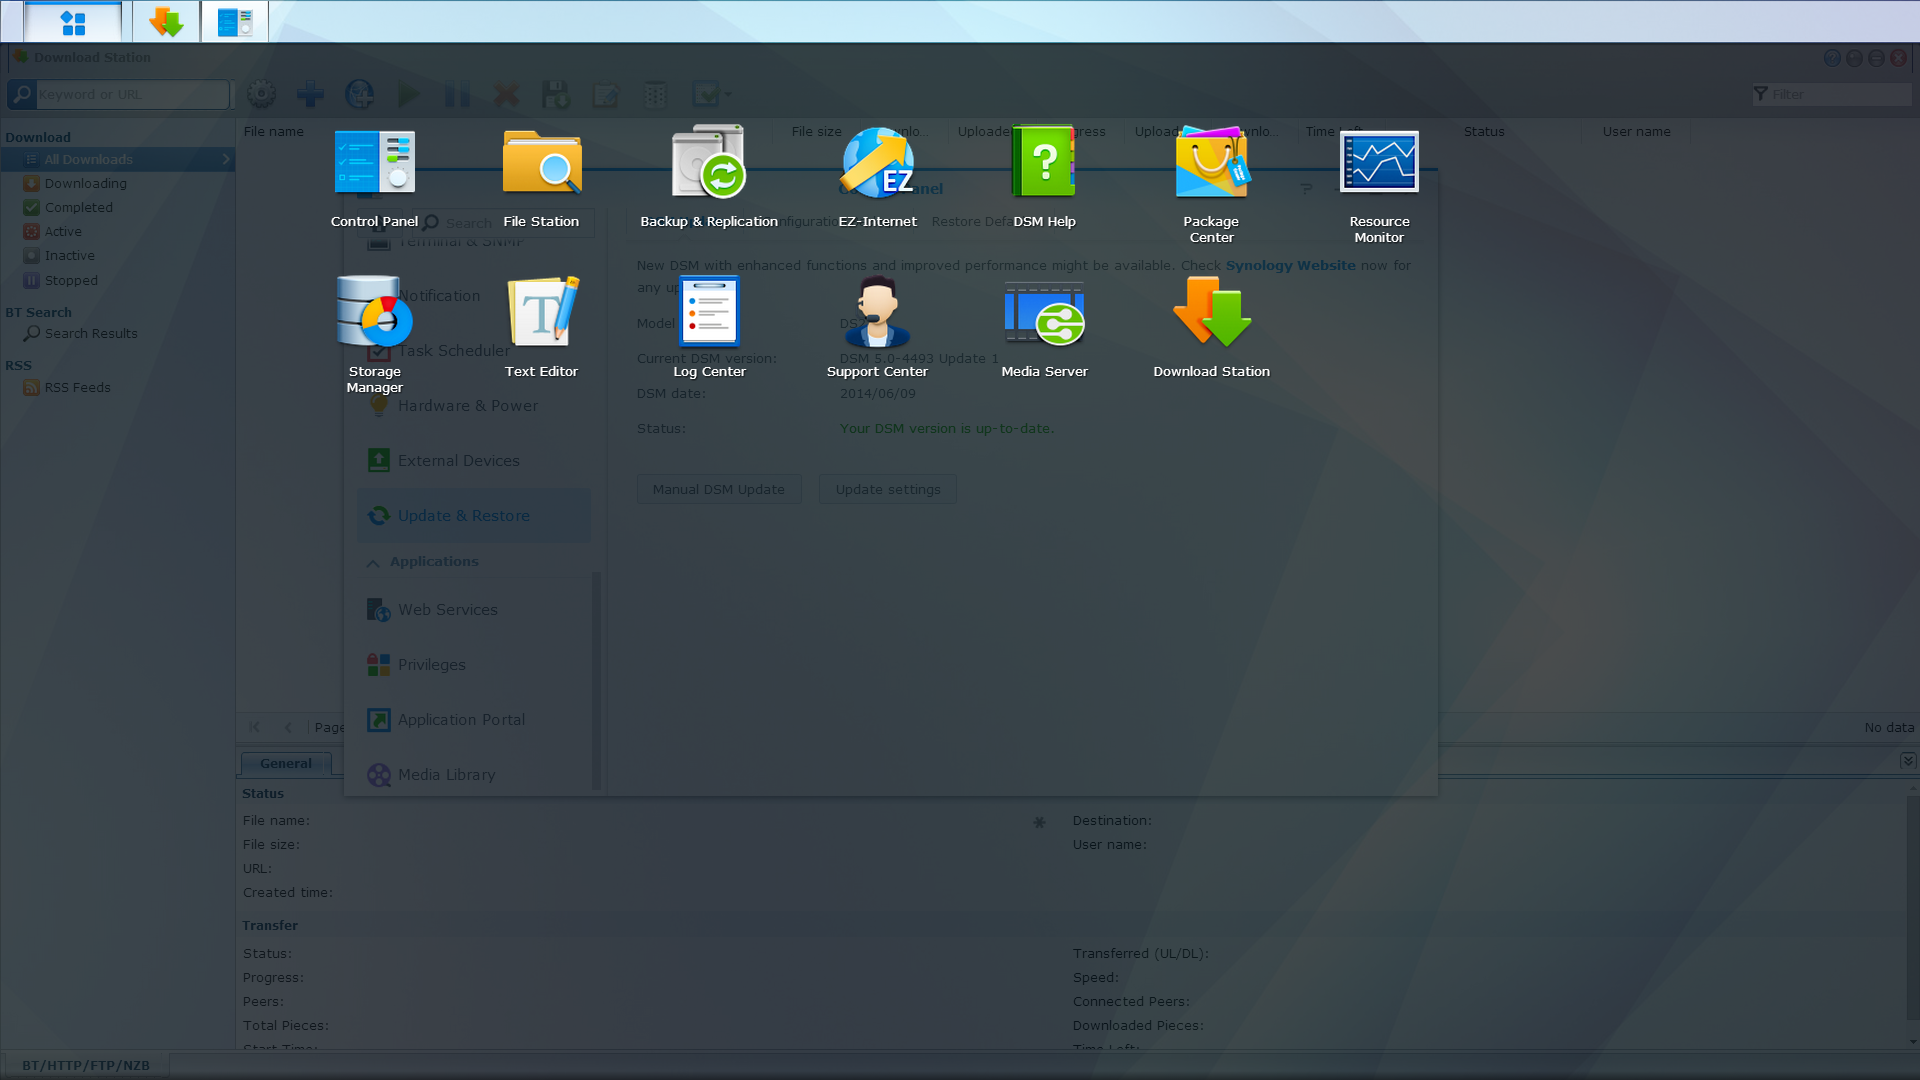Sort by the File name column header
This screenshot has width=1920, height=1080.
click(273, 131)
